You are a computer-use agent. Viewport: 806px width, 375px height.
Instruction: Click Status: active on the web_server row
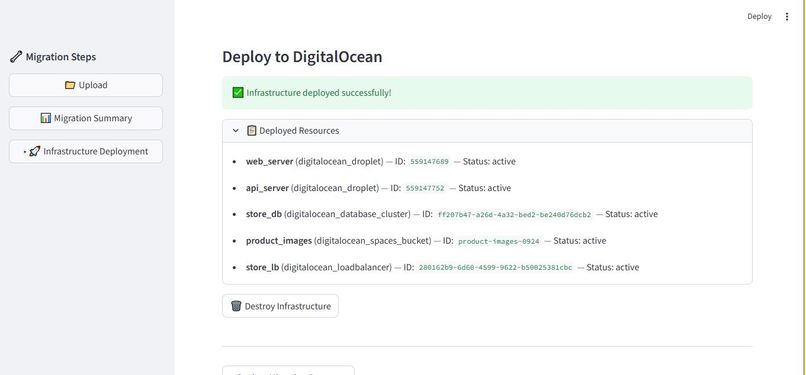(489, 161)
